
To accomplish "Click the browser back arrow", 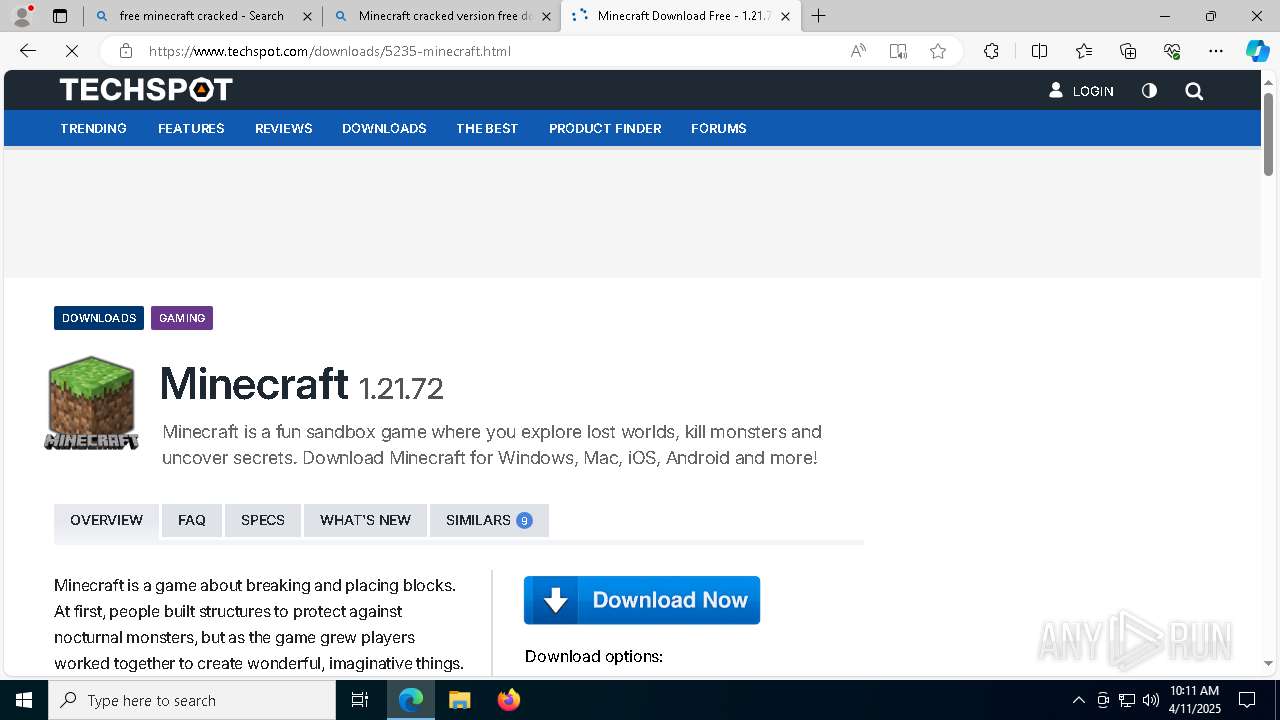I will 28,51.
